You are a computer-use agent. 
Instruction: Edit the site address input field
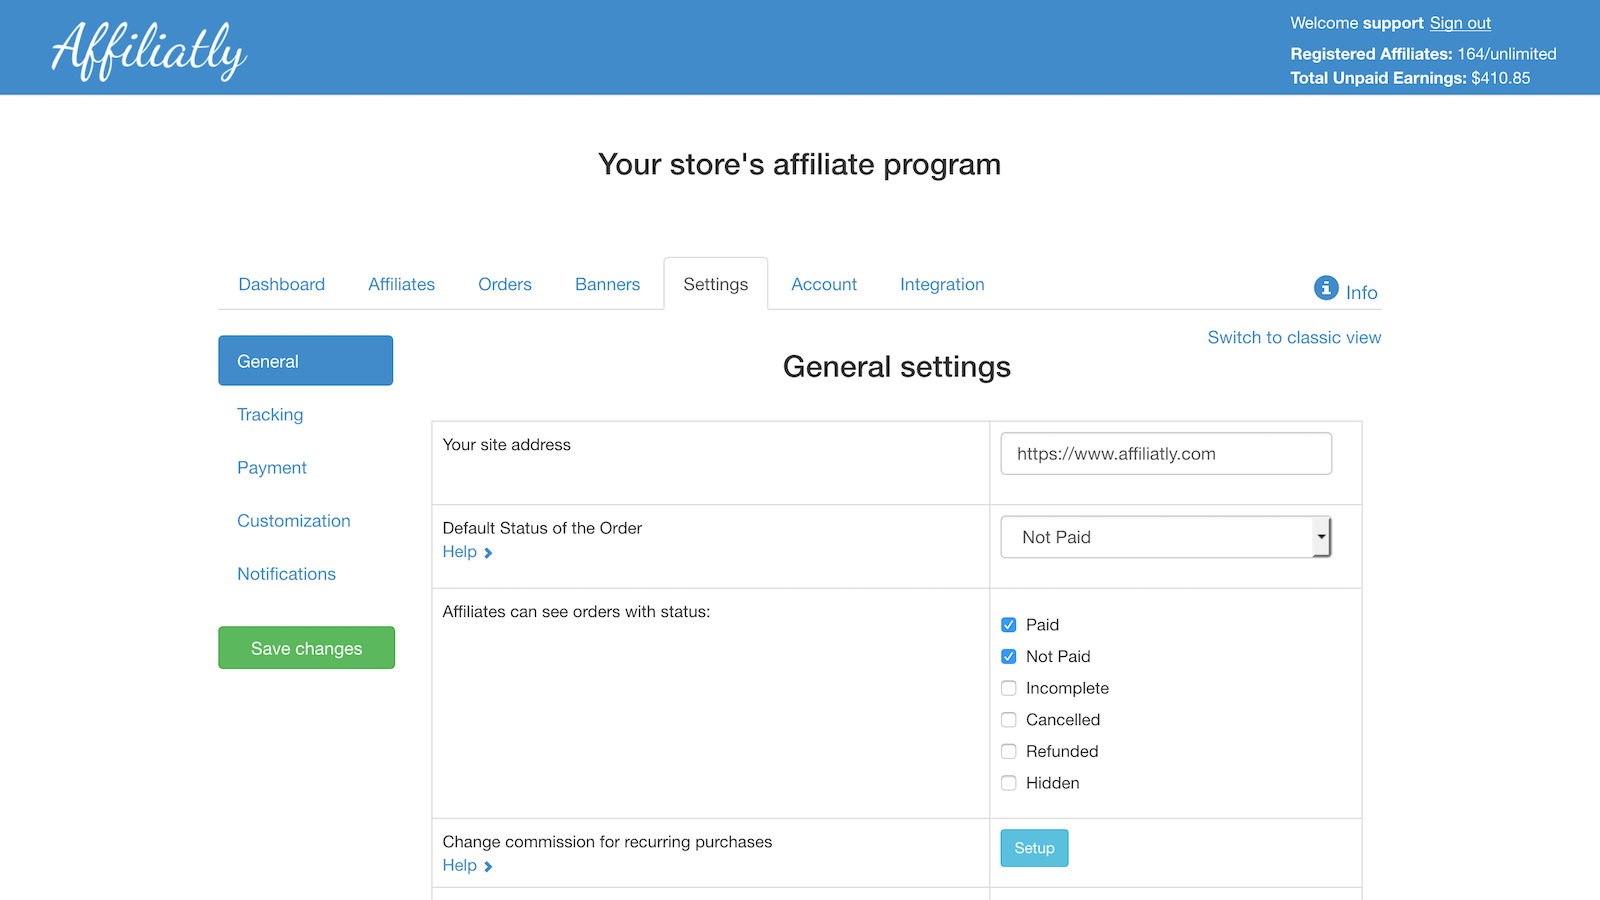pyautogui.click(x=1165, y=453)
